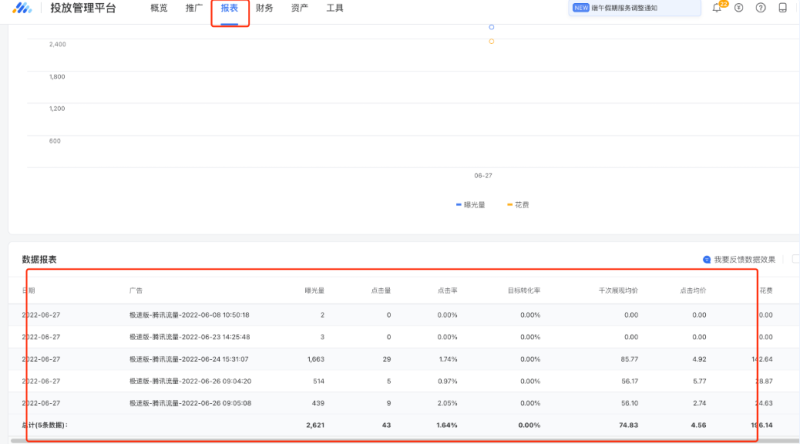
Task: Click the total CPM value 74.83
Action: 629,425
